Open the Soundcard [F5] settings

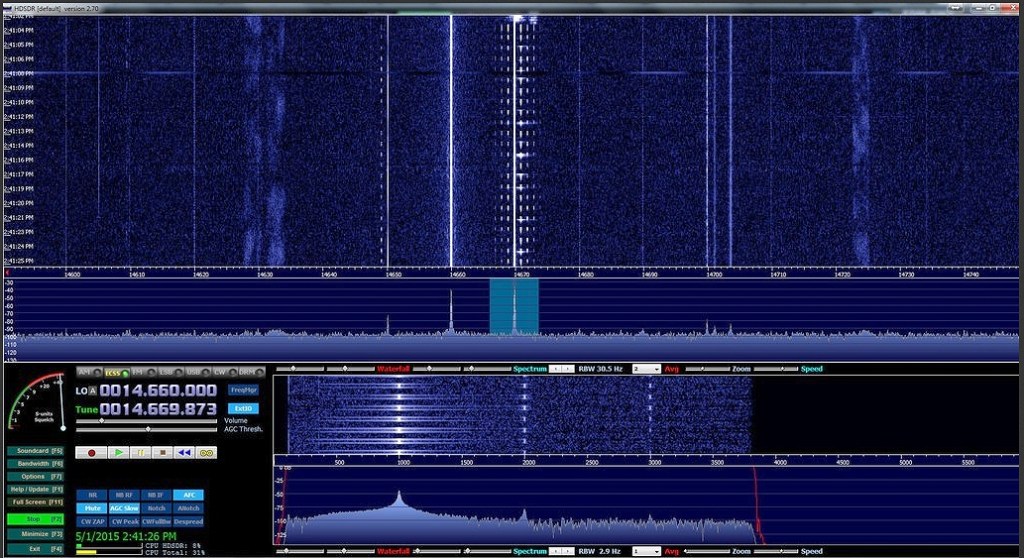[x=37, y=450]
